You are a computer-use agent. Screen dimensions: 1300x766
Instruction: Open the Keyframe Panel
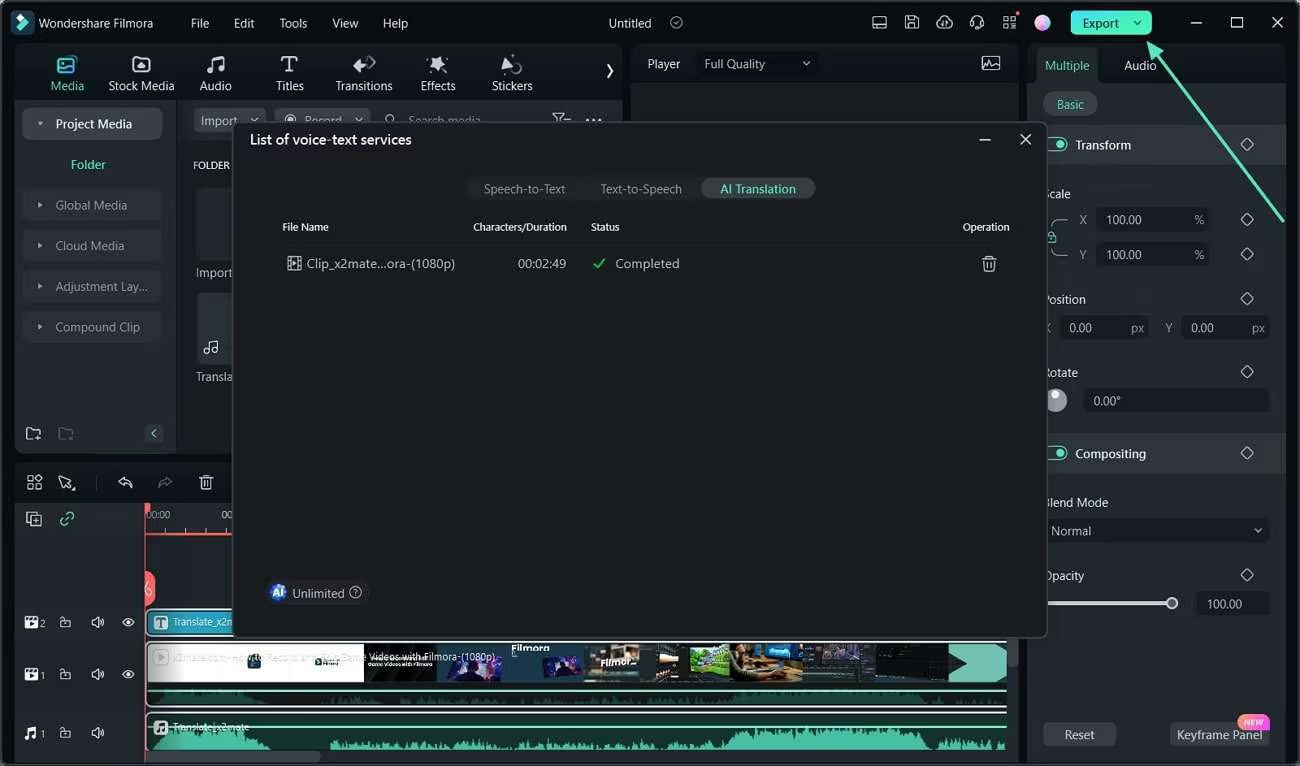click(1219, 735)
